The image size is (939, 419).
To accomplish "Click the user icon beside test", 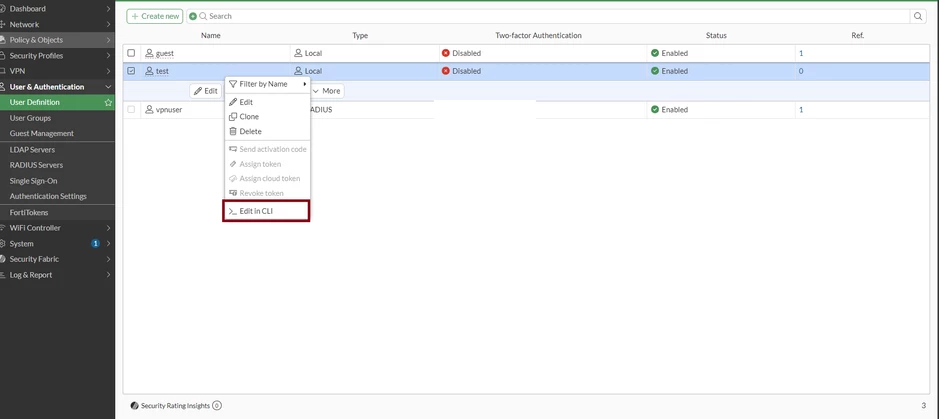I will 149,71.
